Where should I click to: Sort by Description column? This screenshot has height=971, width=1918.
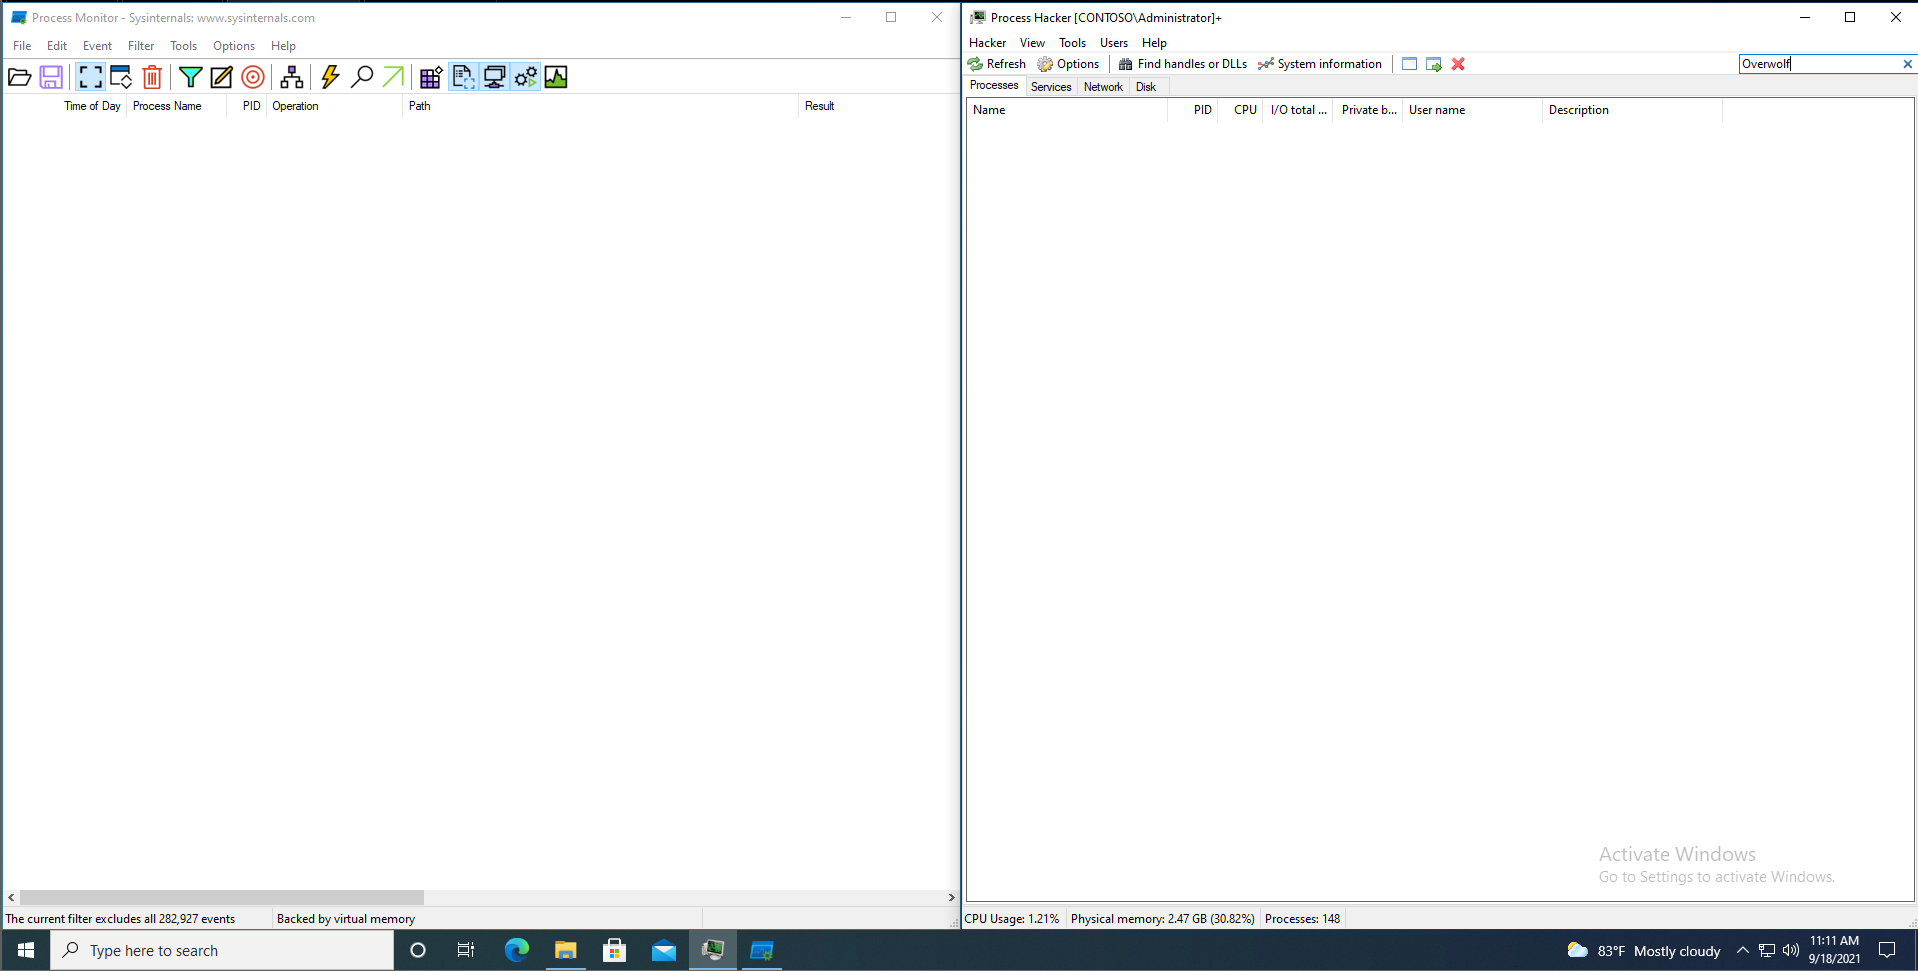click(x=1632, y=110)
